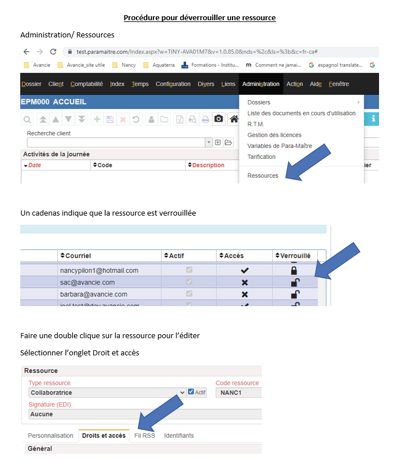Sort by the Date column header

tap(56, 165)
